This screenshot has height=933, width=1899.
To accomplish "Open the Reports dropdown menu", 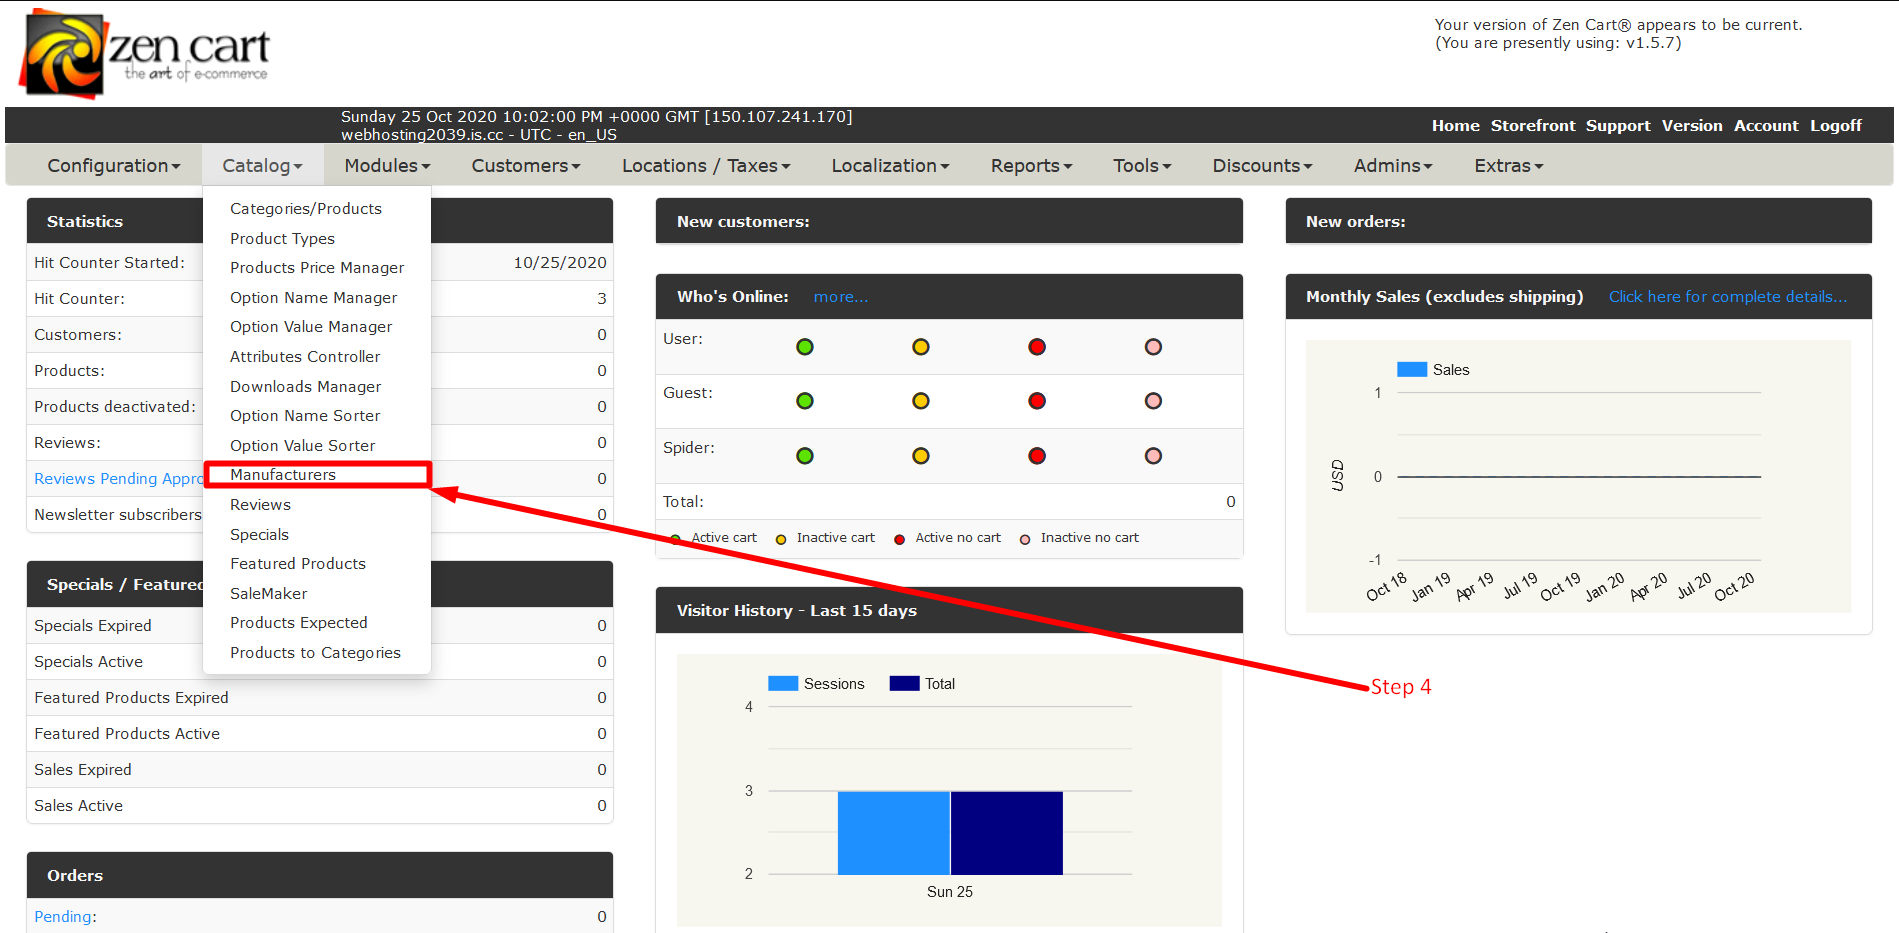I will [1031, 166].
